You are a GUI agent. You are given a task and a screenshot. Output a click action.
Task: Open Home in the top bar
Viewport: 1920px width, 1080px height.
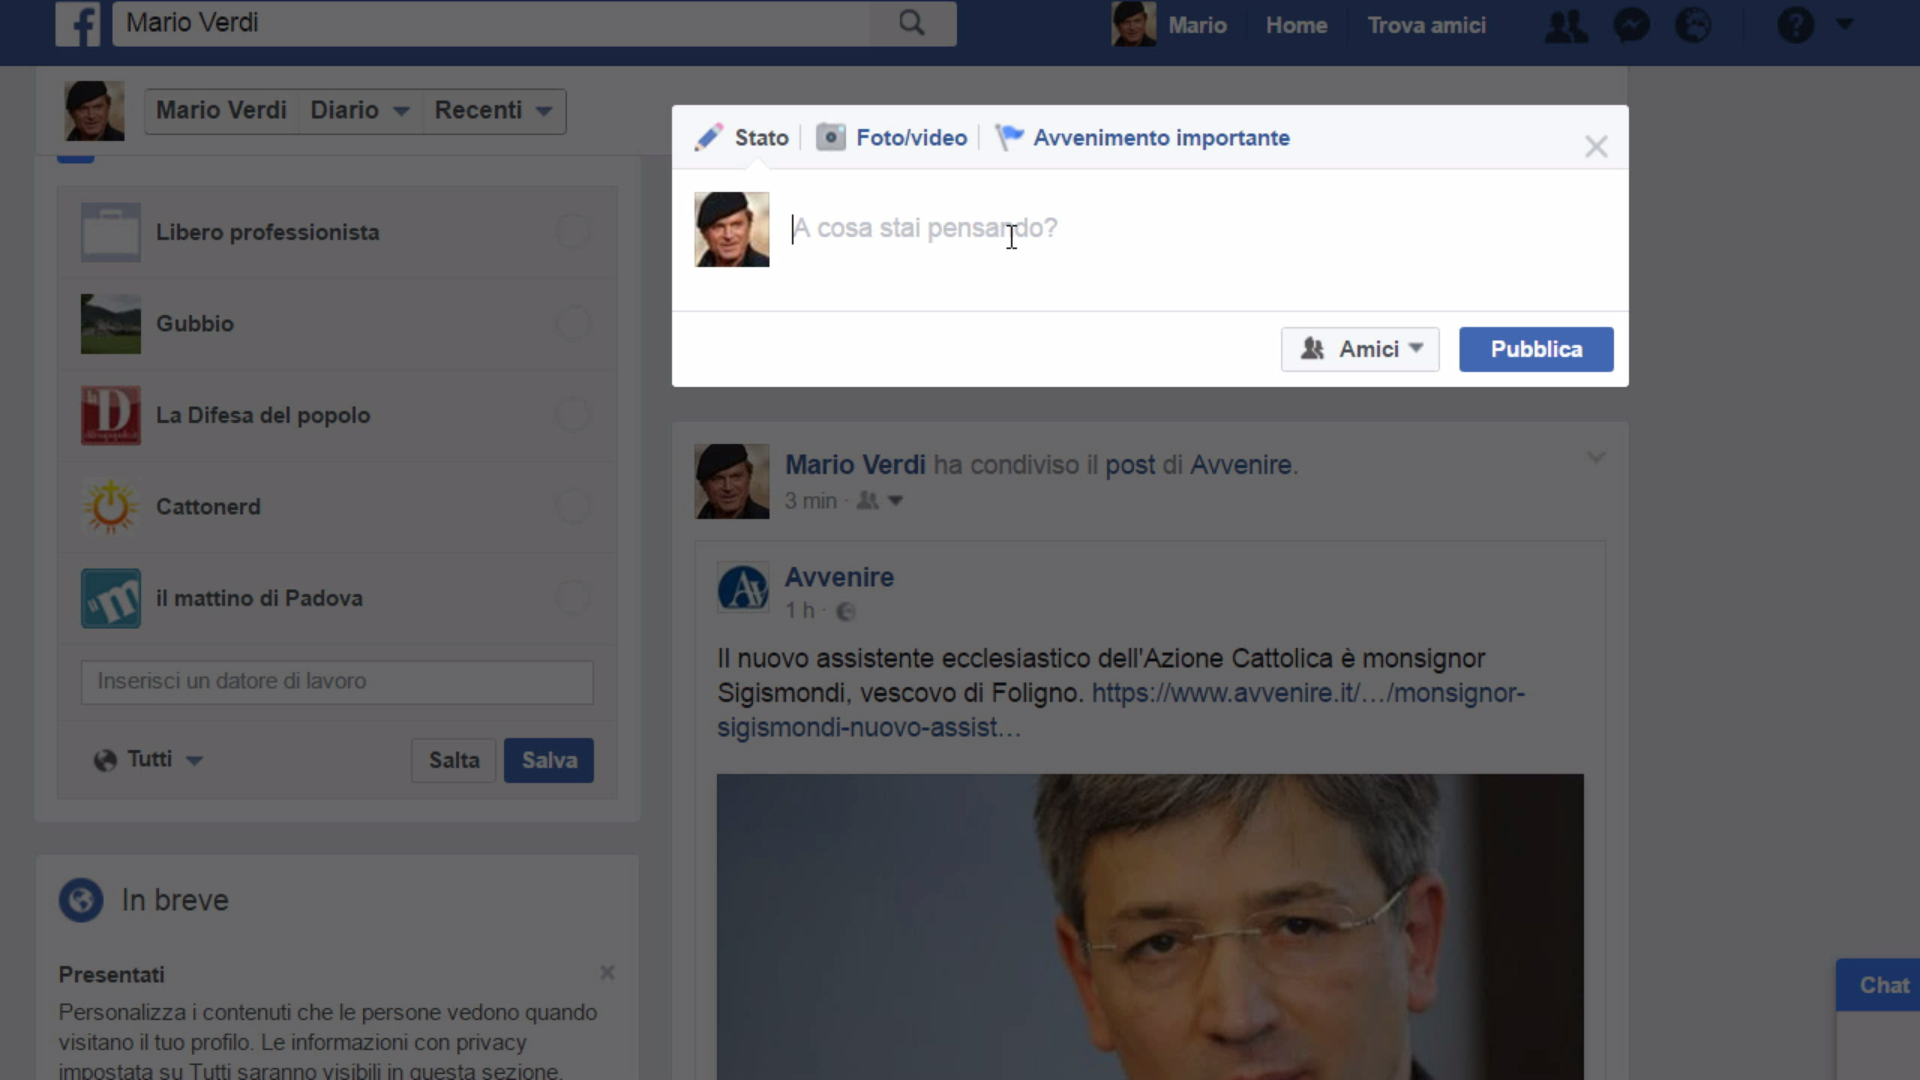click(1296, 25)
